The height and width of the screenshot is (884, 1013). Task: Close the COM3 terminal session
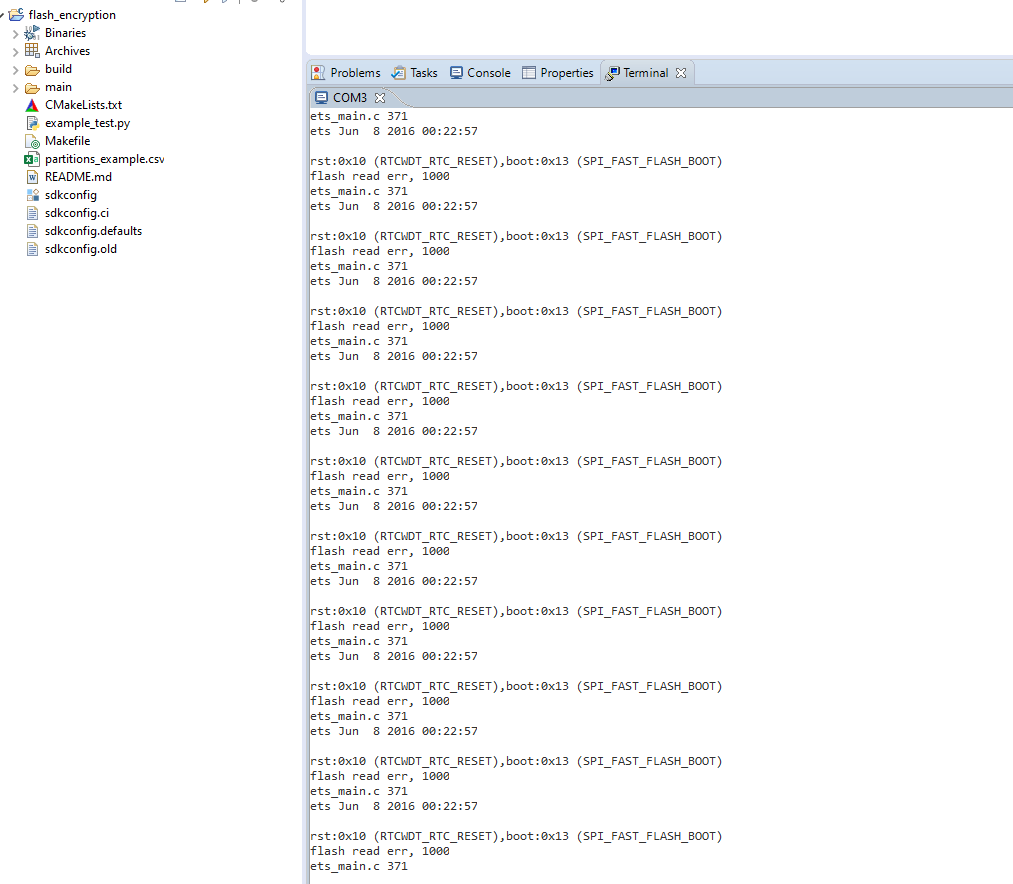[x=379, y=97]
